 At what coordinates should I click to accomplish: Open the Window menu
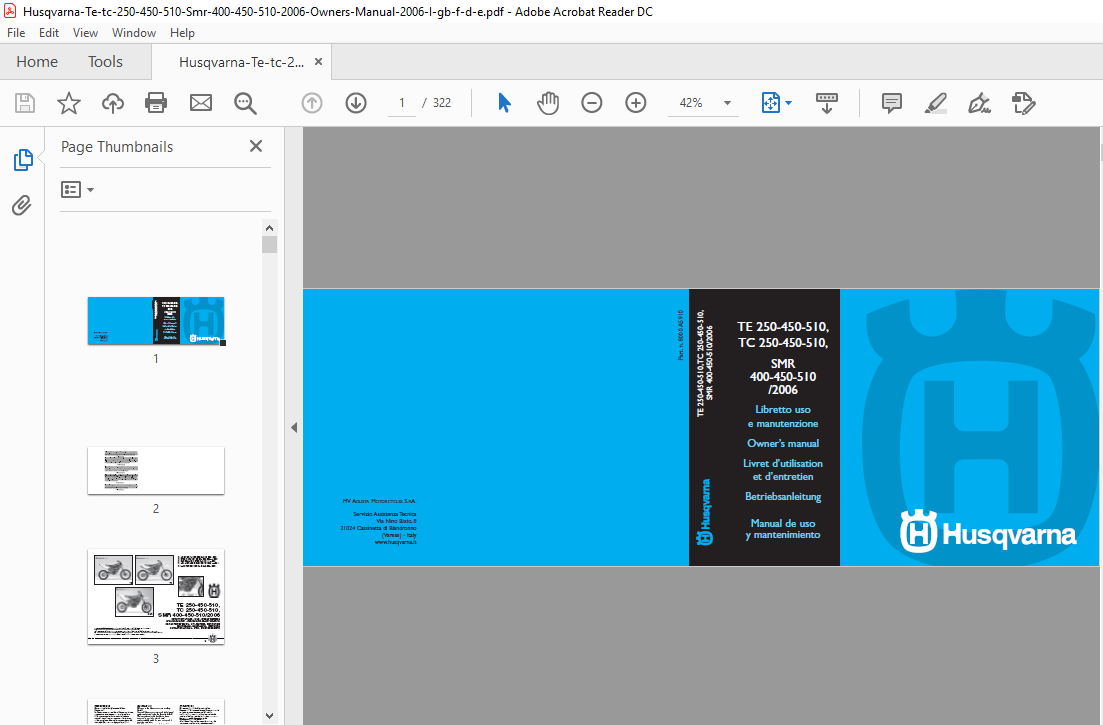click(x=134, y=33)
